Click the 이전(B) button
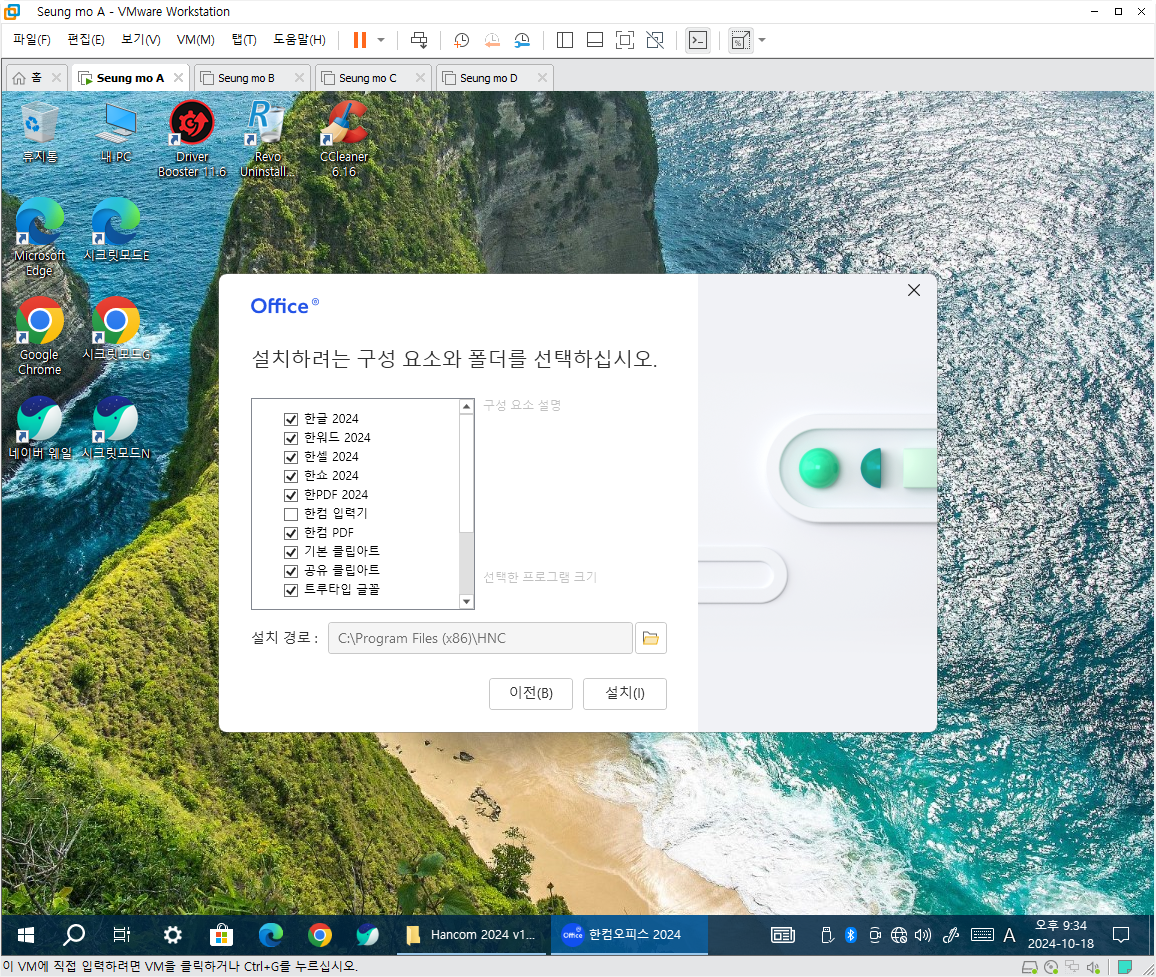 [x=531, y=693]
